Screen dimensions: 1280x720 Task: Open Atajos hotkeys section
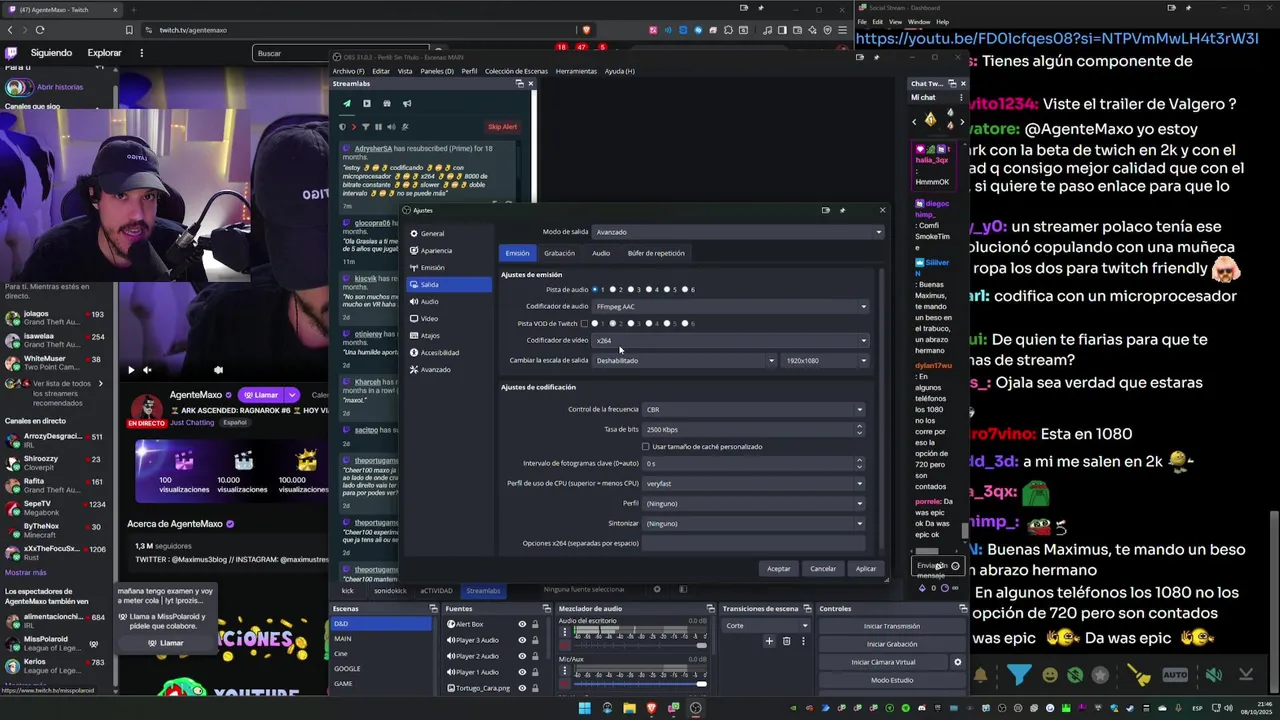coord(449,335)
